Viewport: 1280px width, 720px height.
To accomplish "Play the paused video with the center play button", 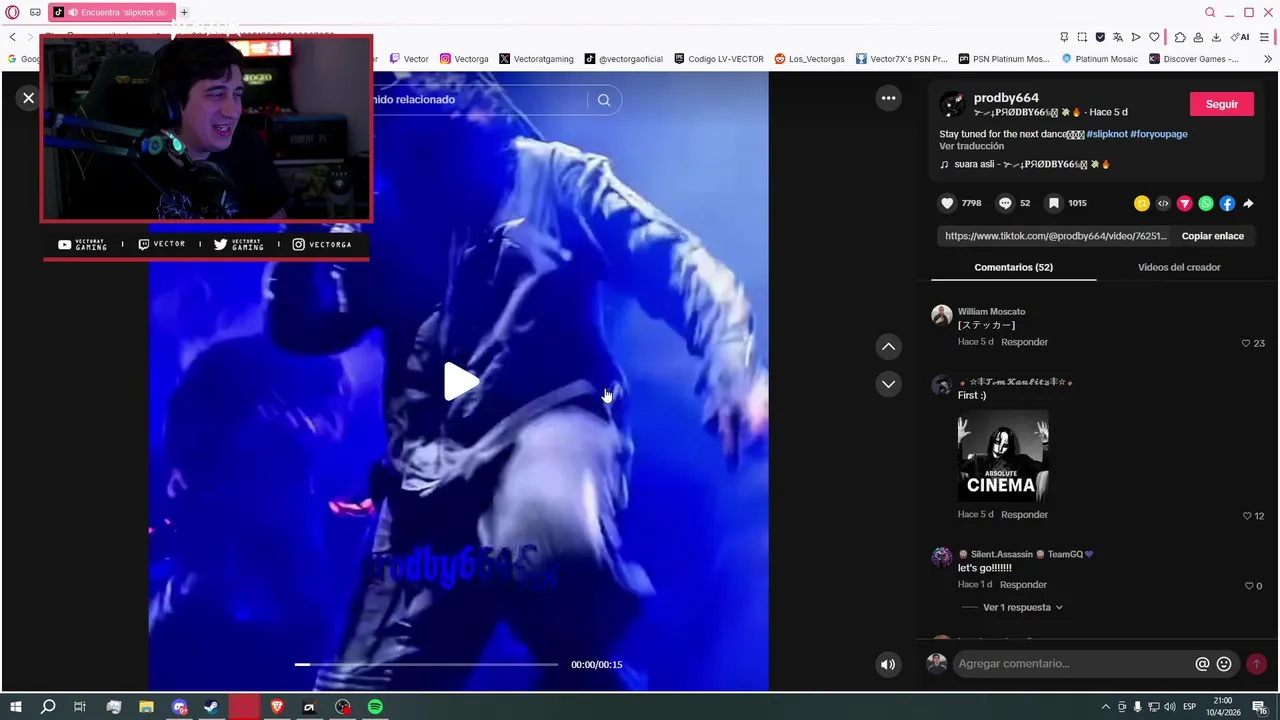I will [x=460, y=382].
